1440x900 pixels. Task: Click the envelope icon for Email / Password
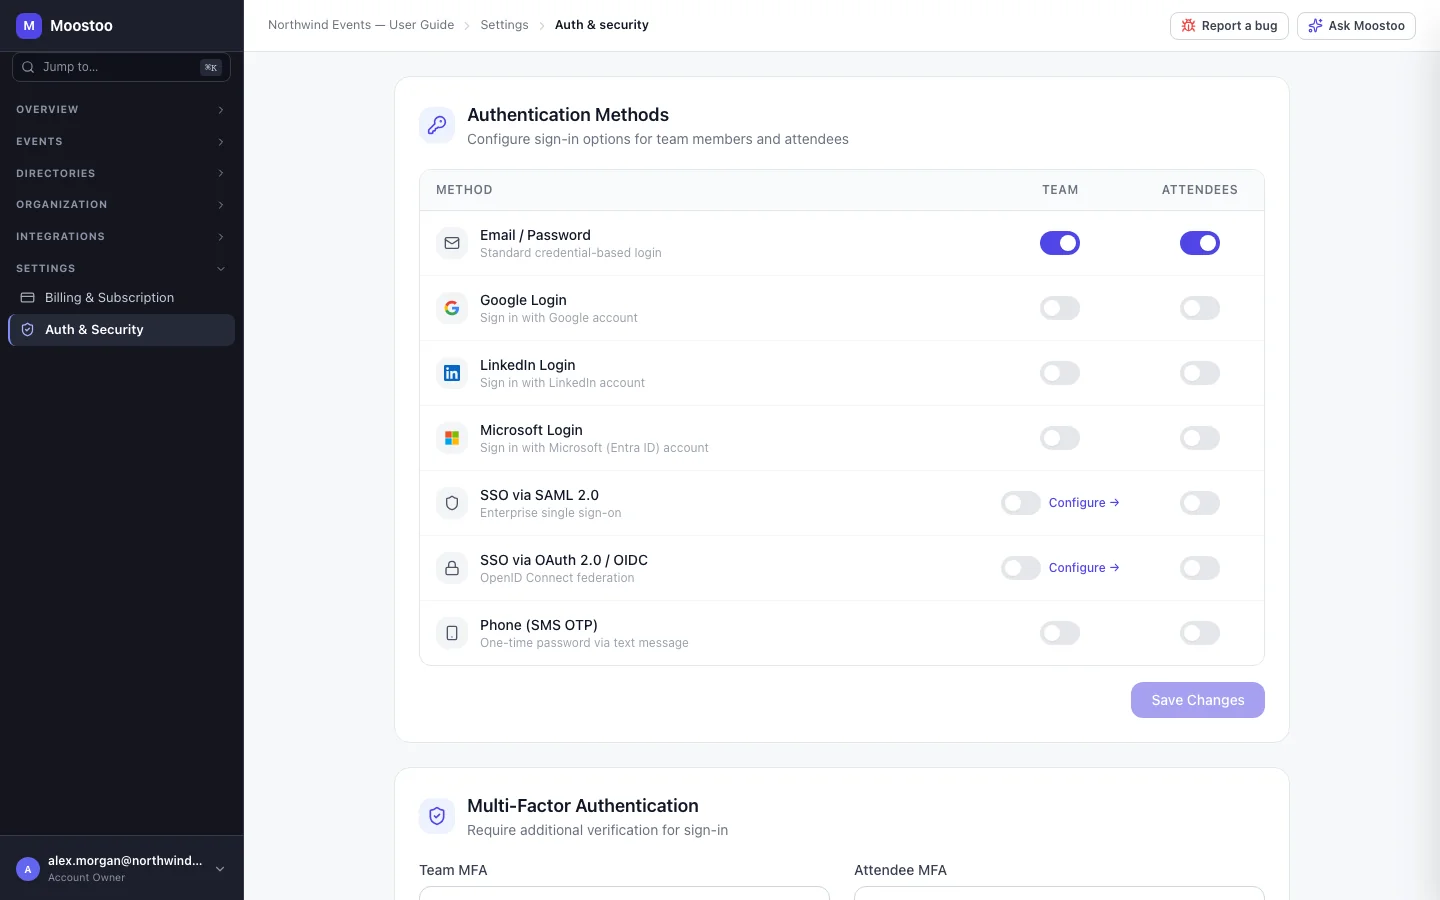tap(452, 243)
